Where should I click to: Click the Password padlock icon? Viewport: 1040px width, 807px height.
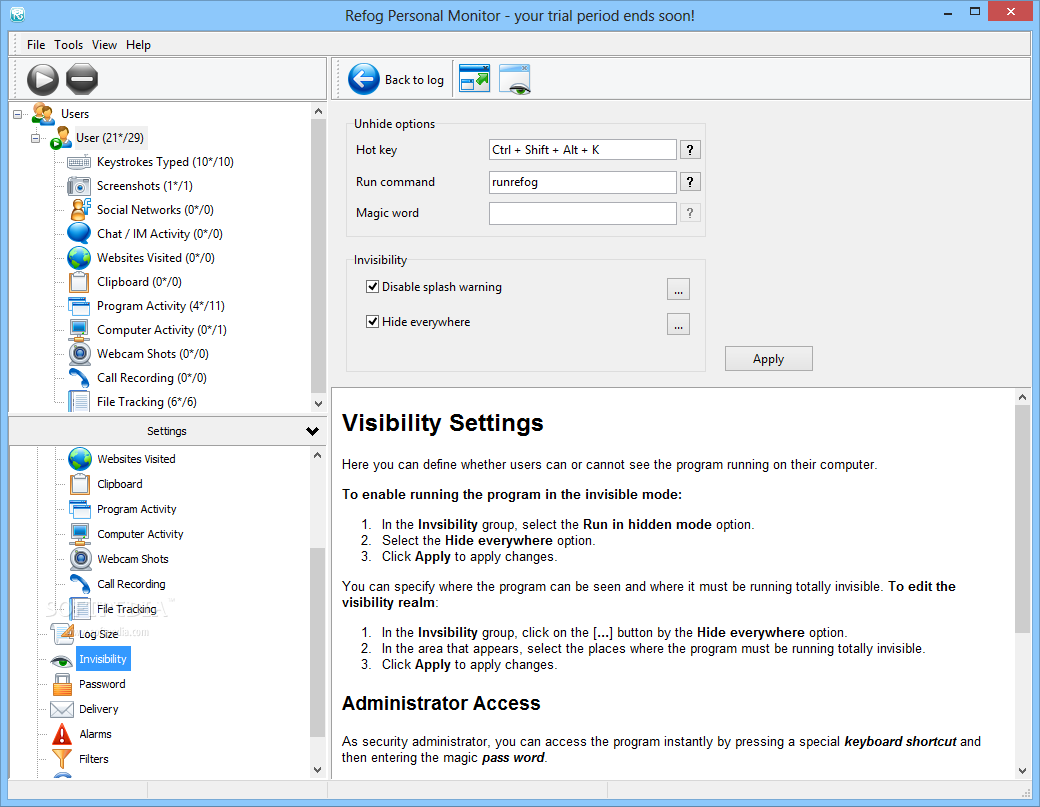(62, 684)
